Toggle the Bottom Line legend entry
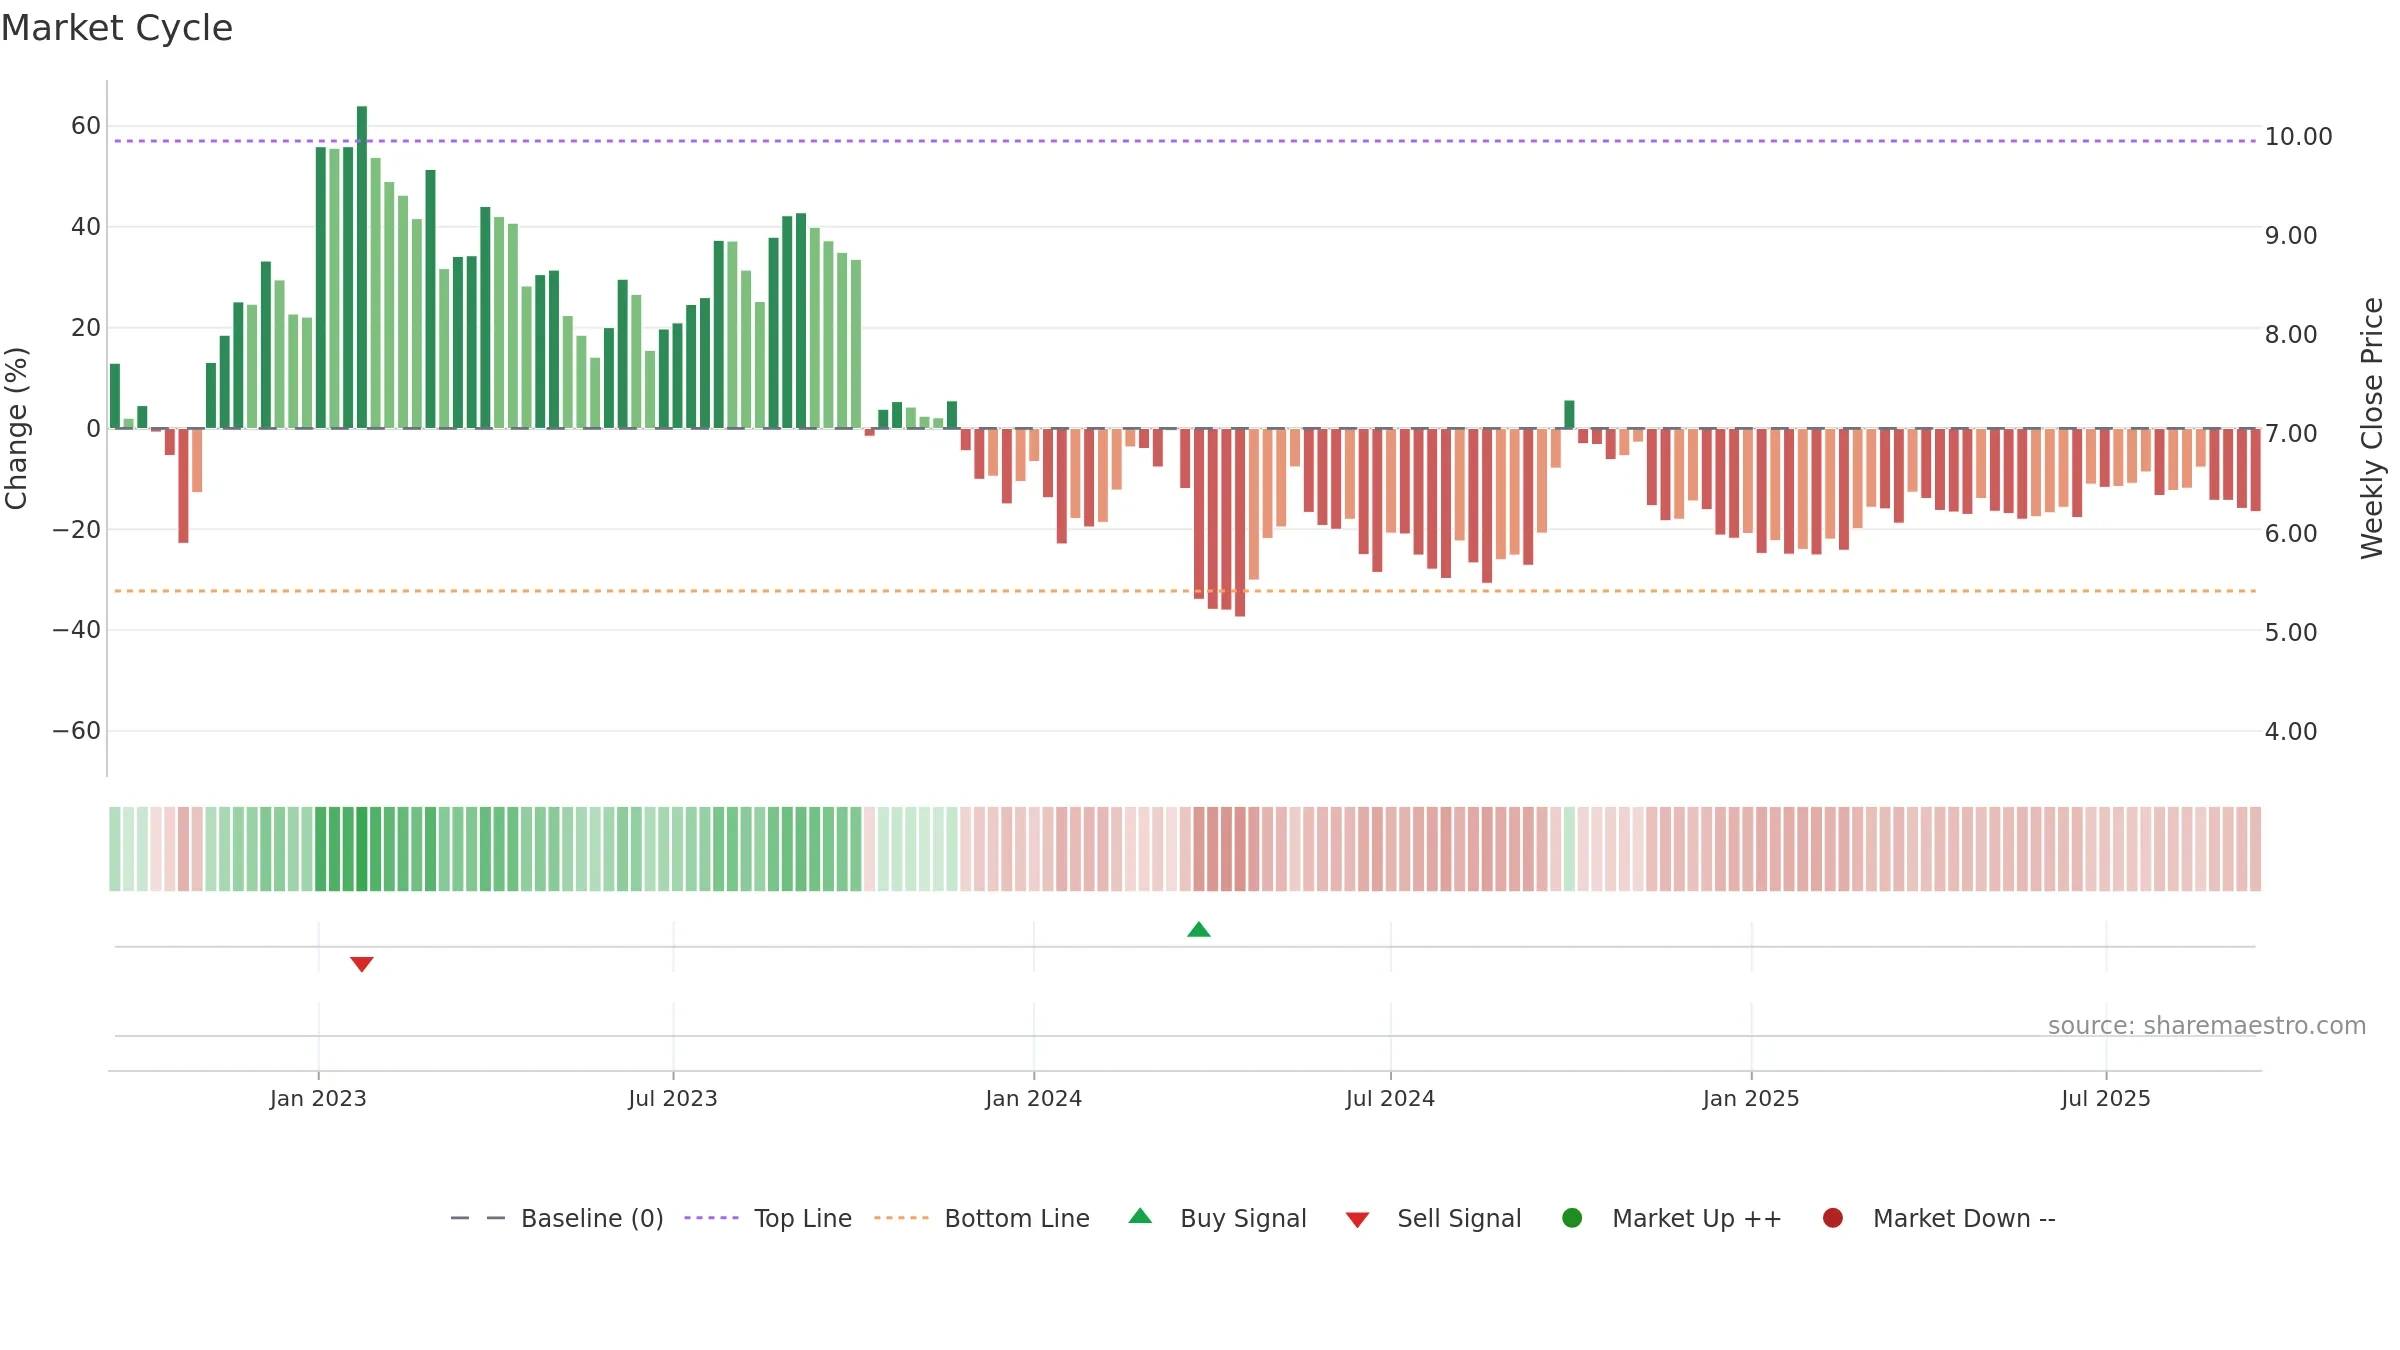The width and height of the screenshot is (2400, 1350). click(982, 1218)
